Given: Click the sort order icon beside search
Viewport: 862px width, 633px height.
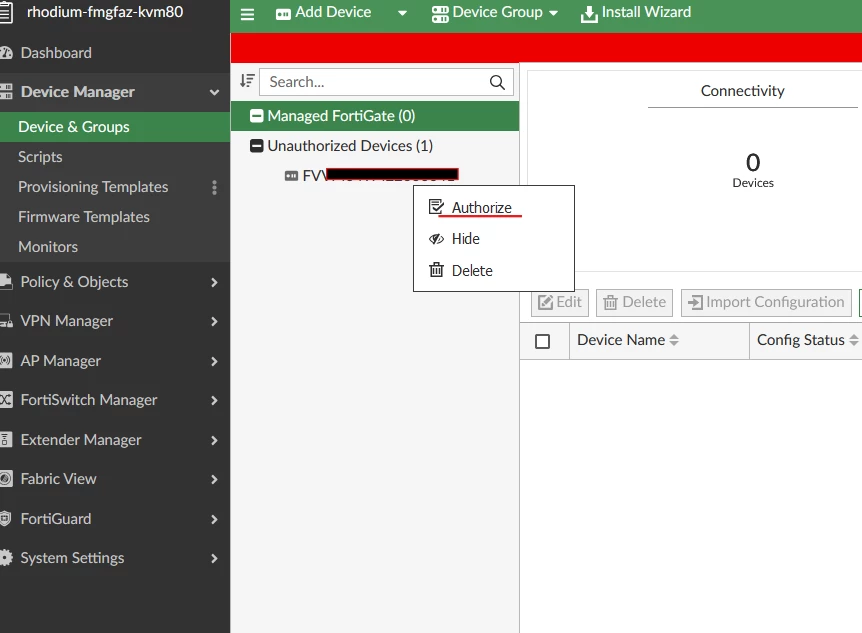Looking at the screenshot, I should coord(247,81).
